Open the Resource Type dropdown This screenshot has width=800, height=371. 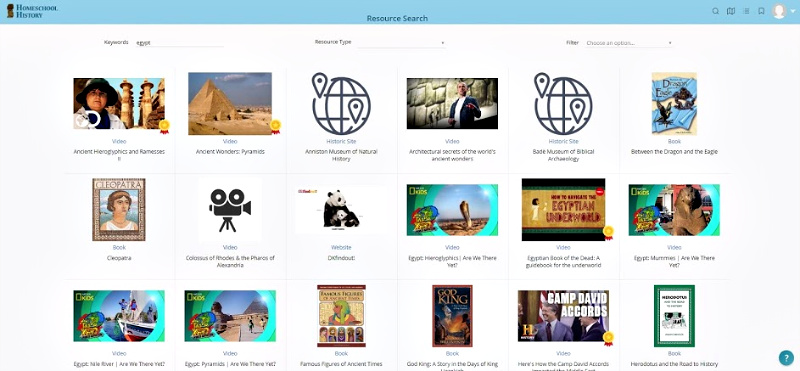401,43
